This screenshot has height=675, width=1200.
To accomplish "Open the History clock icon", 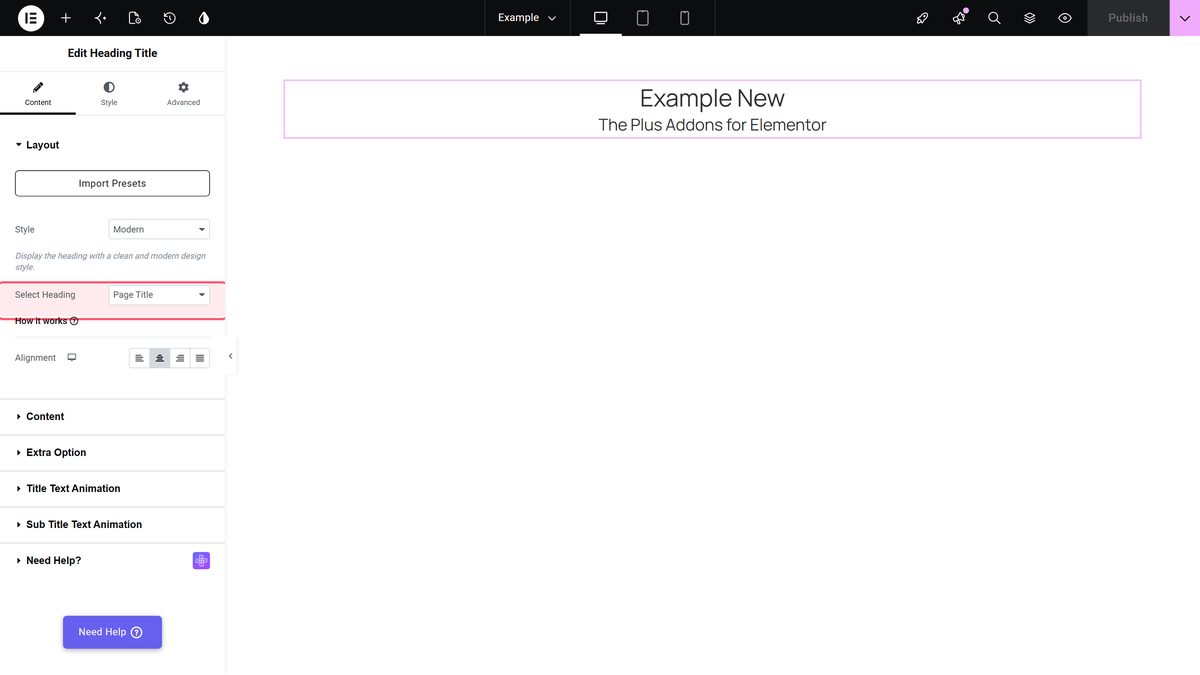I will click(x=169, y=18).
